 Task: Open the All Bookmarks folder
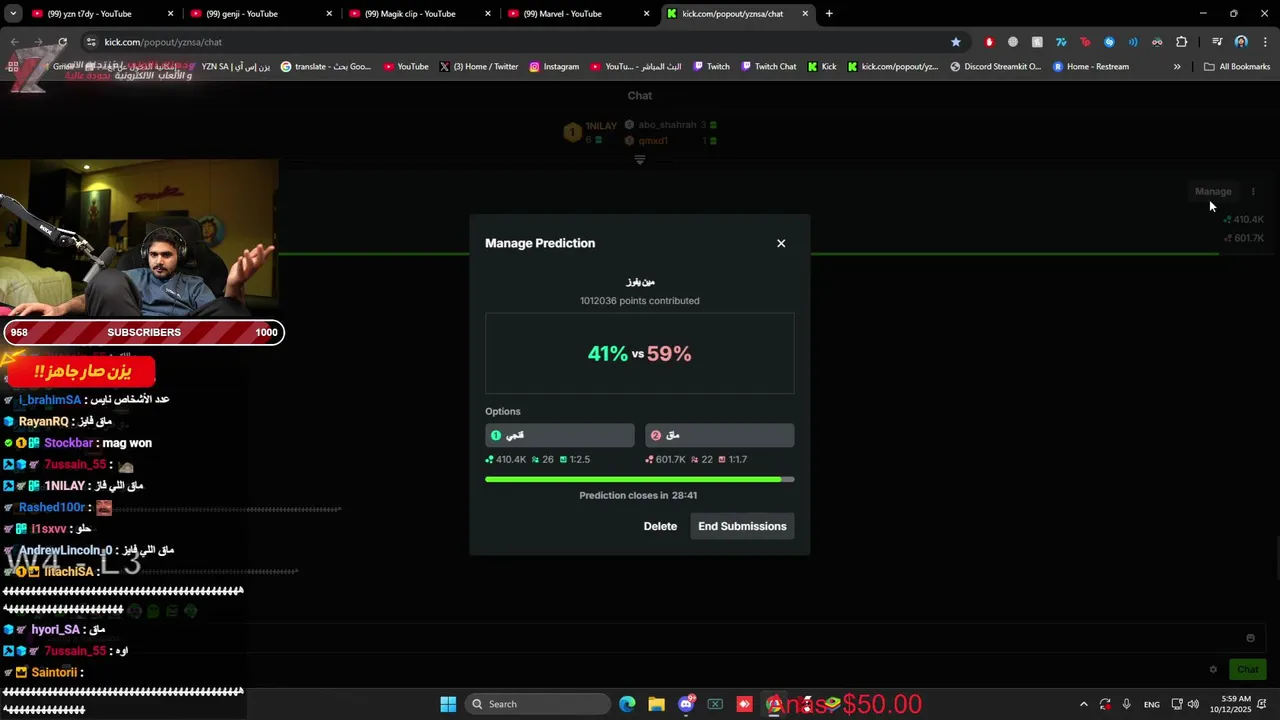(1237, 67)
